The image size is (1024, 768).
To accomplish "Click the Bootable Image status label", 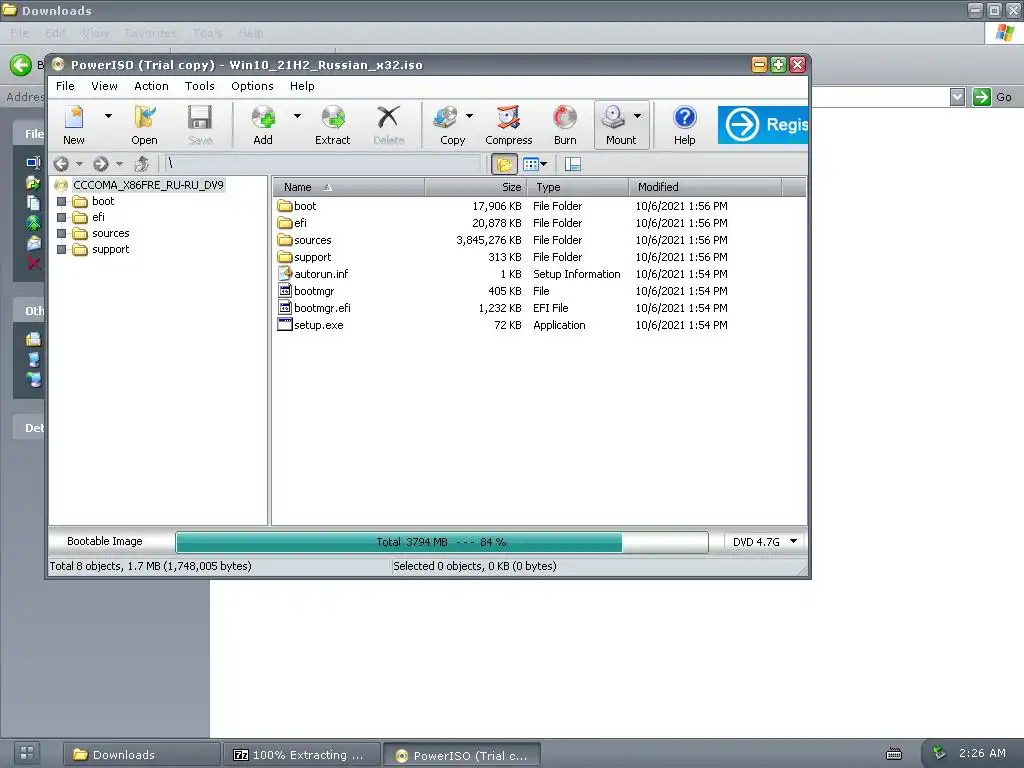I will [x=104, y=541].
